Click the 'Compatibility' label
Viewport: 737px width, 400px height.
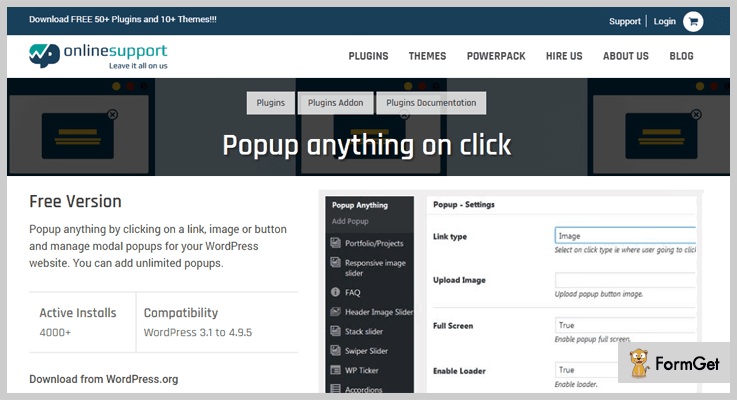point(180,313)
